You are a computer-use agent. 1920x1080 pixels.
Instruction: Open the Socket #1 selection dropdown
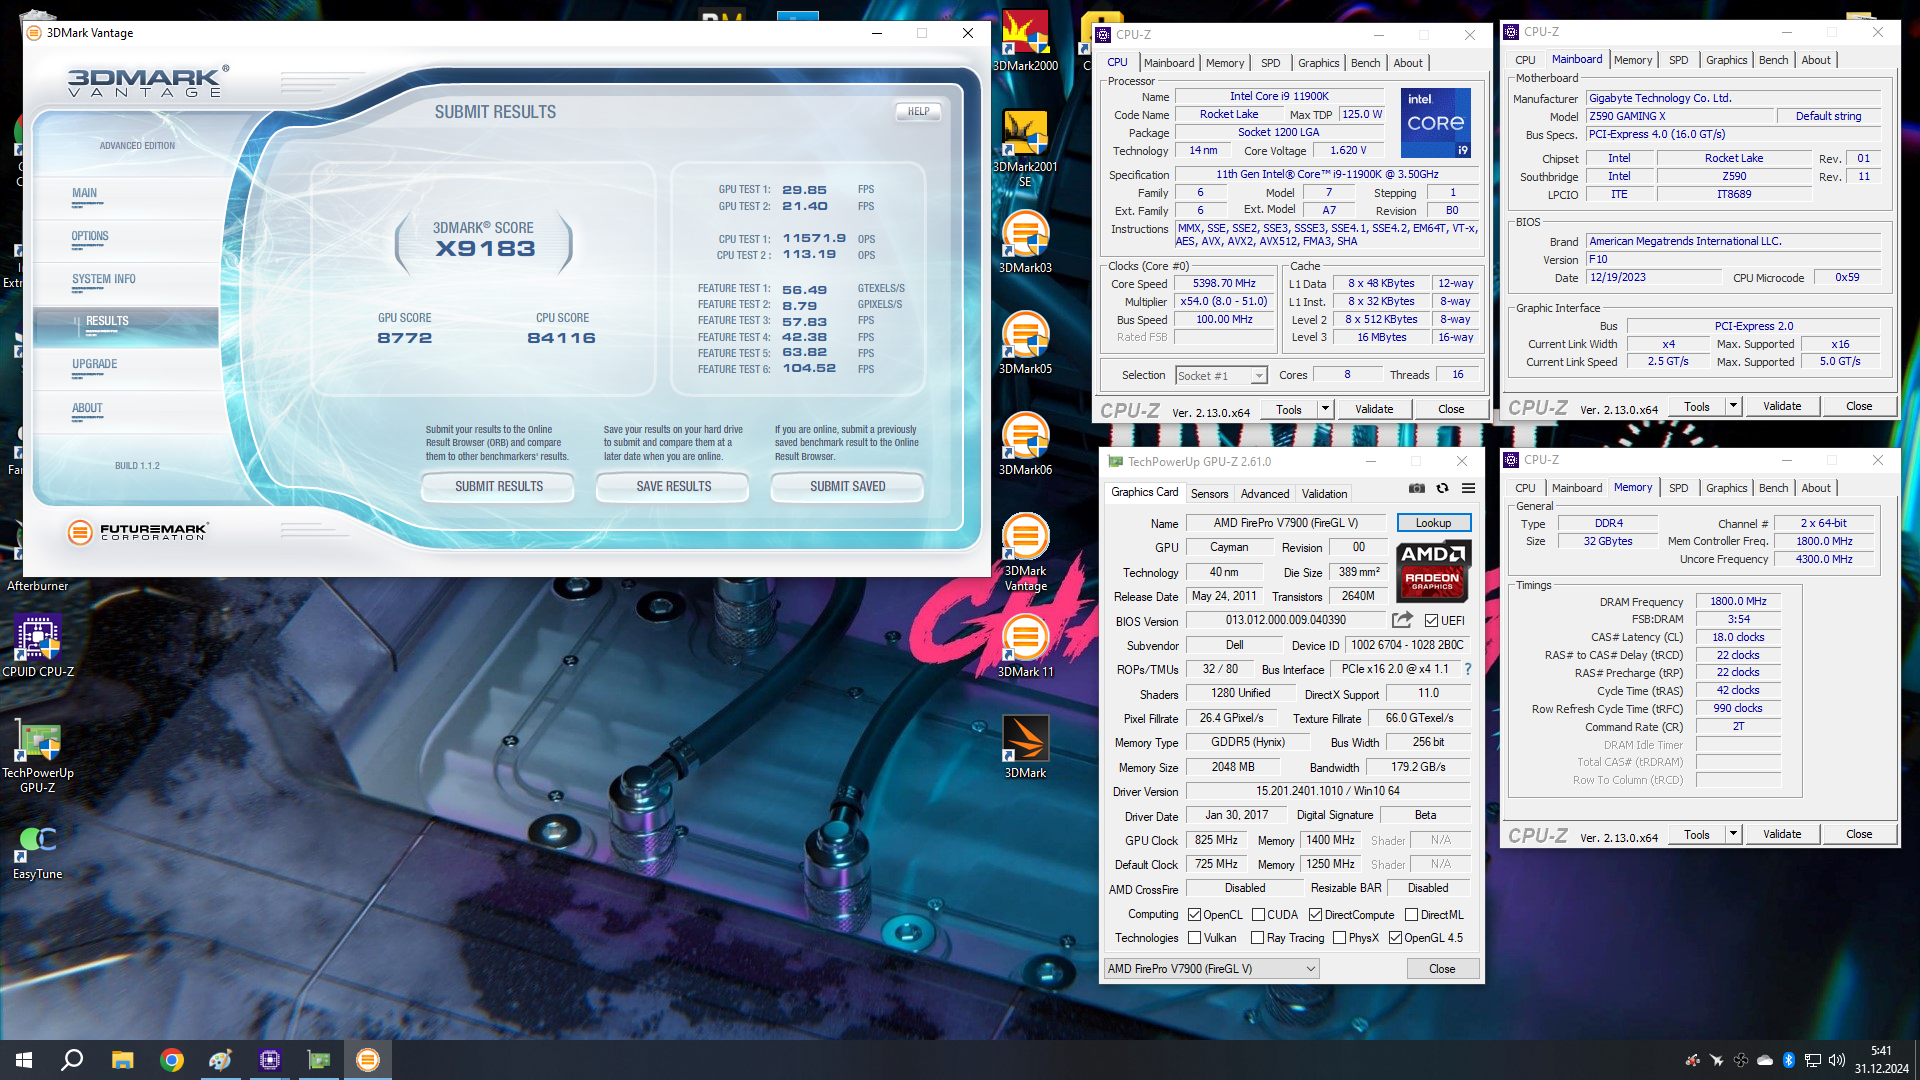click(x=1221, y=375)
